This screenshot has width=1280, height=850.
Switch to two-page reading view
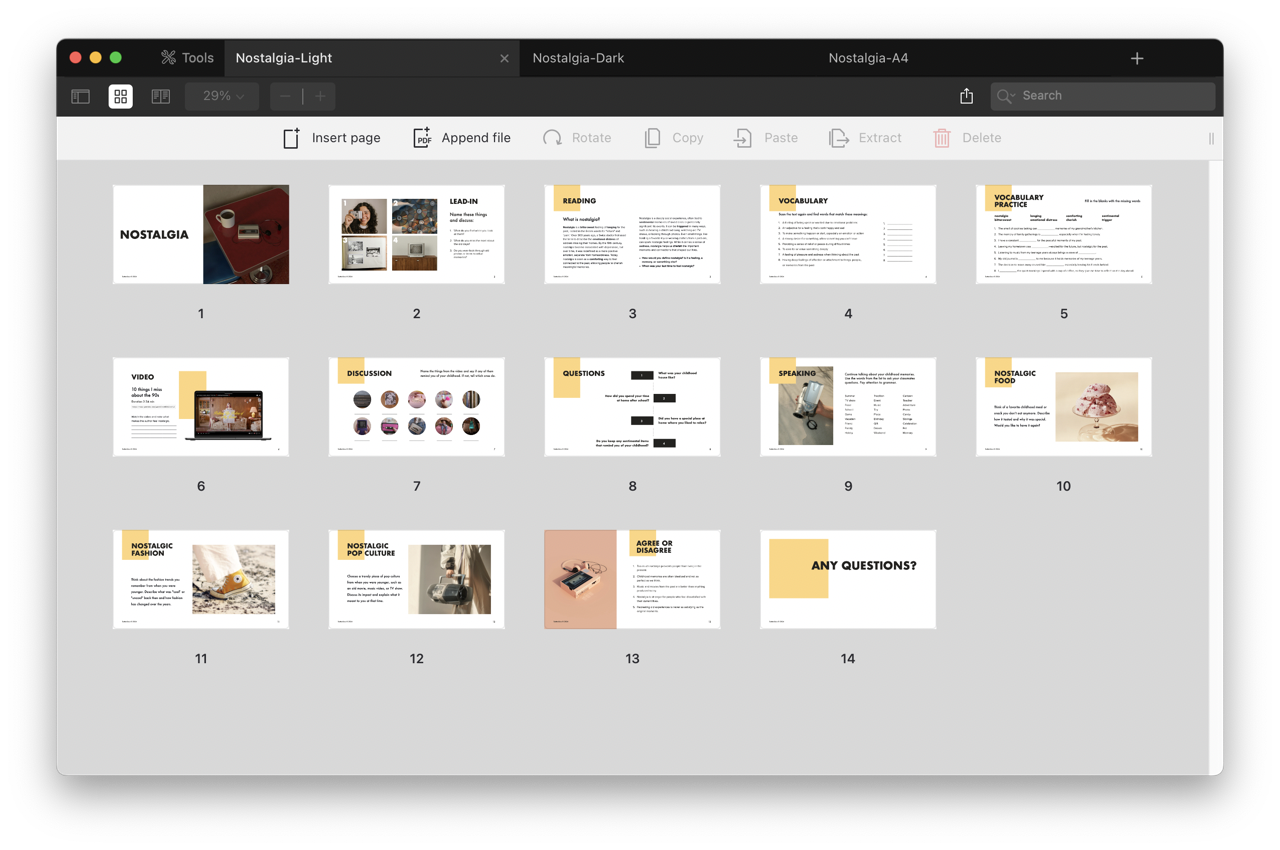160,96
